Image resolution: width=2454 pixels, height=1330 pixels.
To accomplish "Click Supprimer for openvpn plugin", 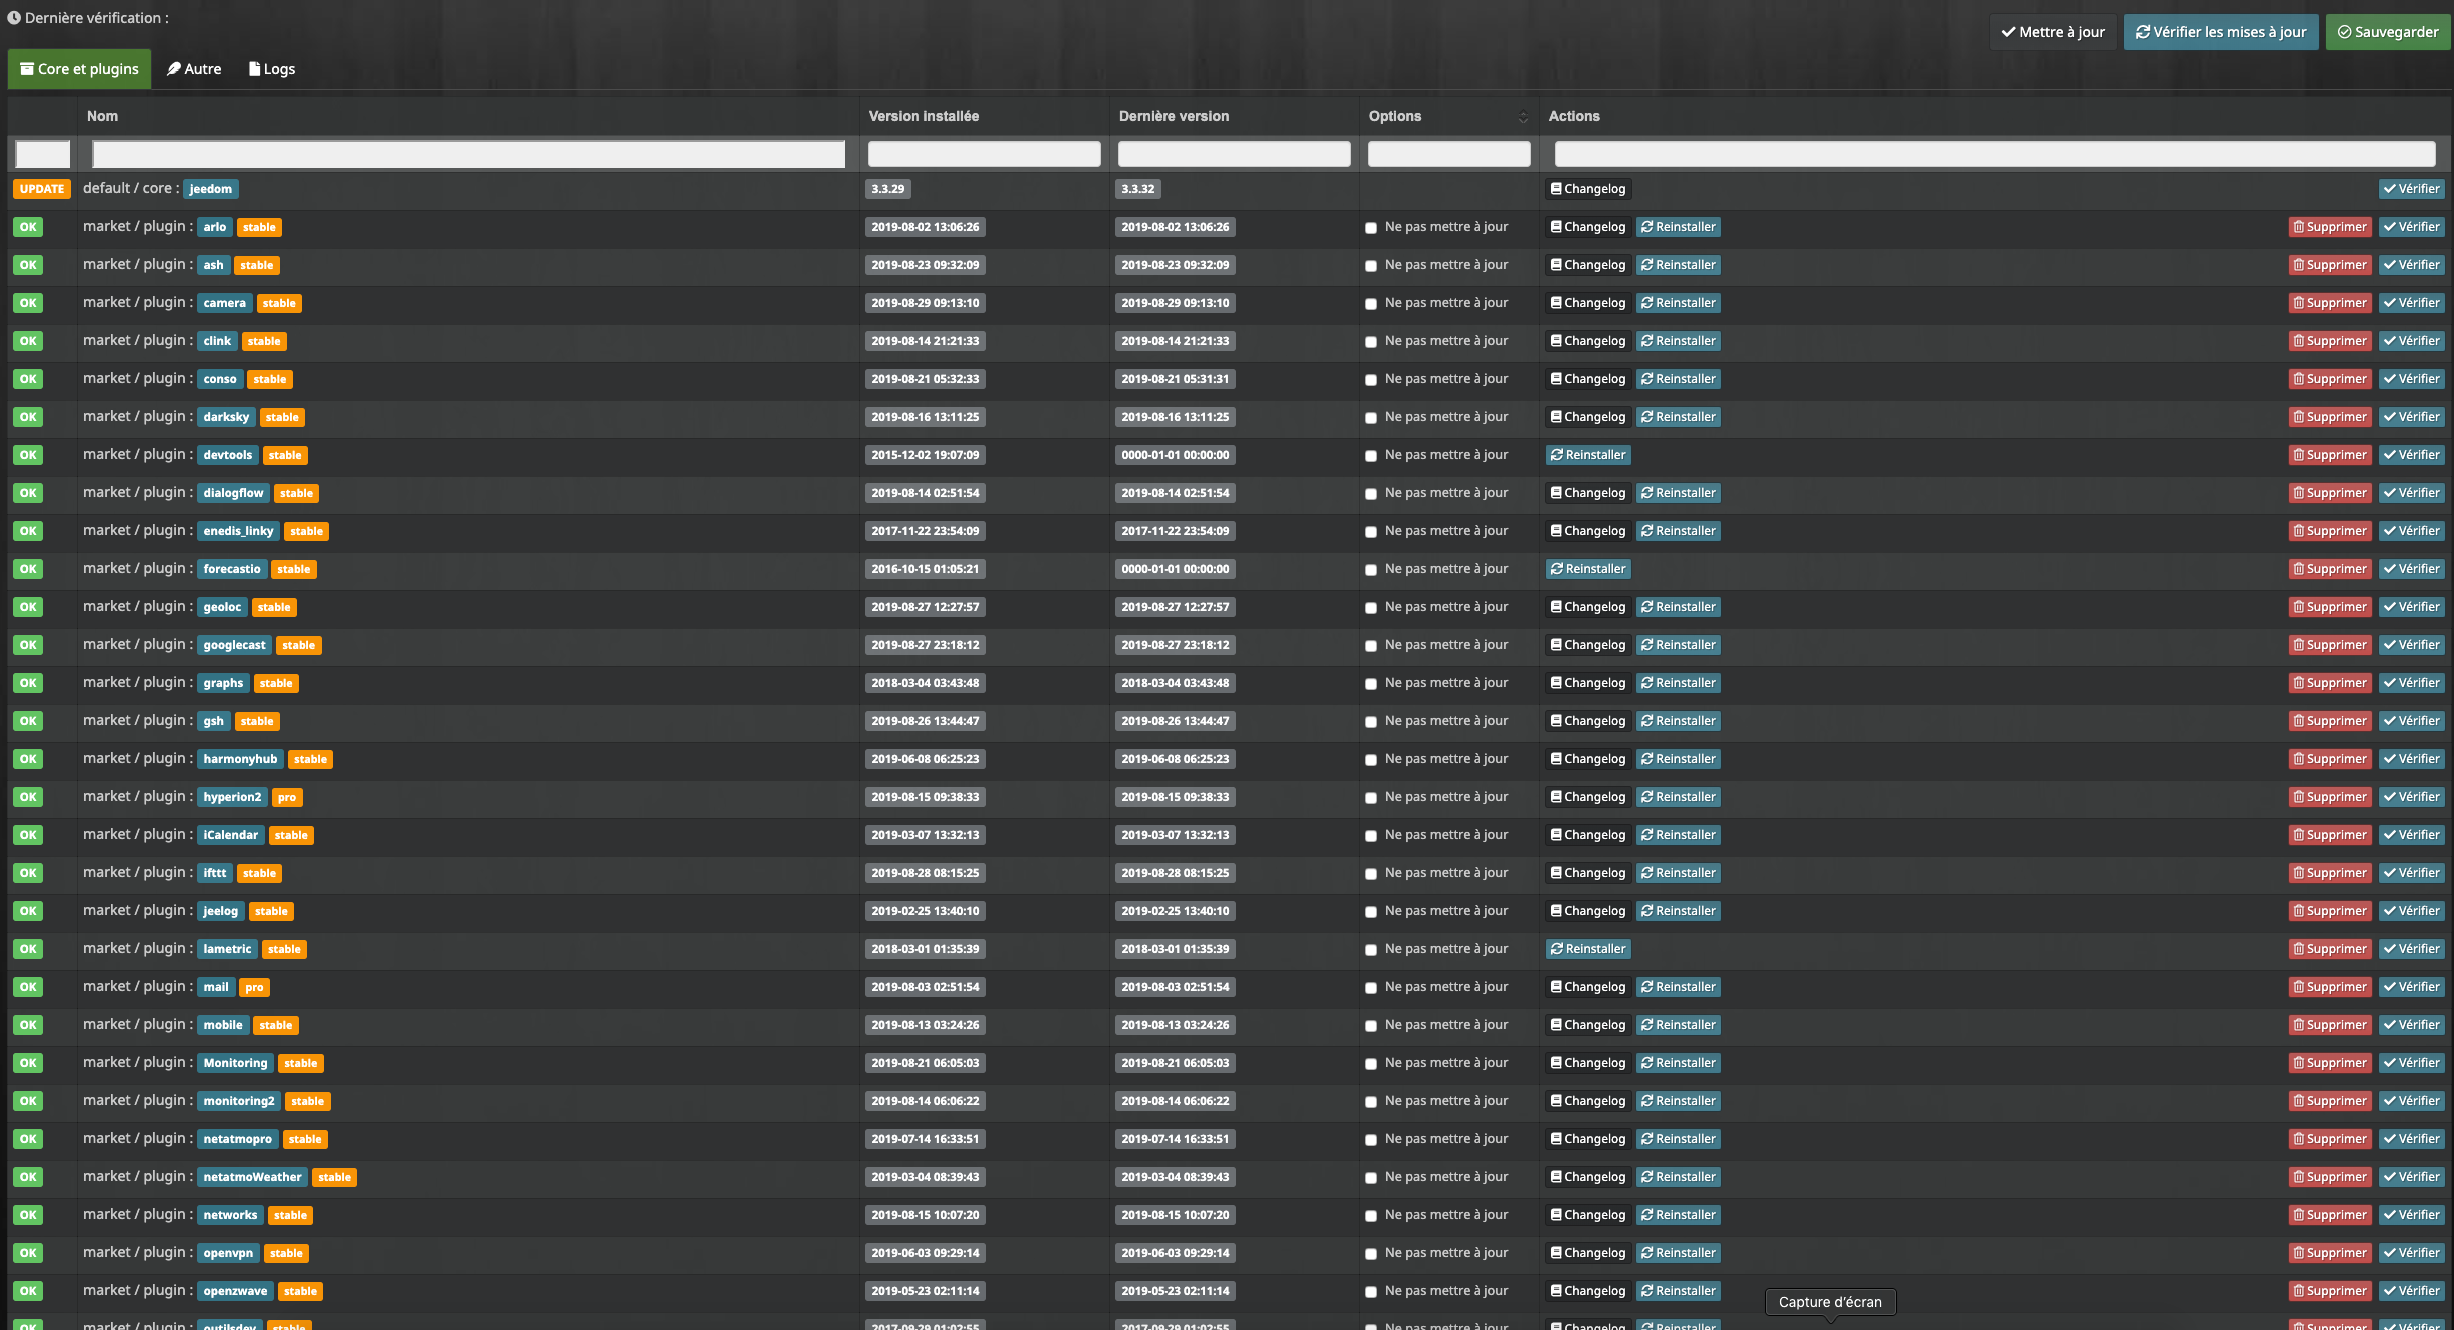I will click(x=2330, y=1253).
